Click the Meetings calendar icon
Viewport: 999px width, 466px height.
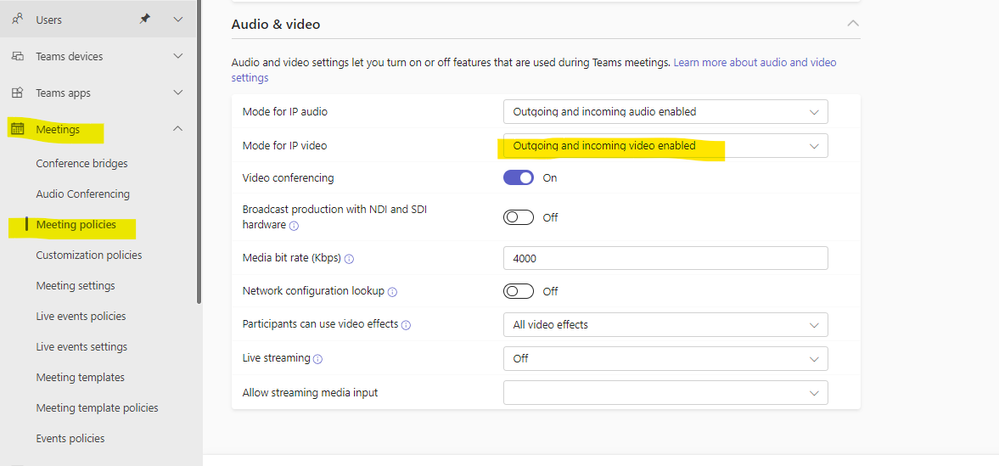tap(18, 129)
